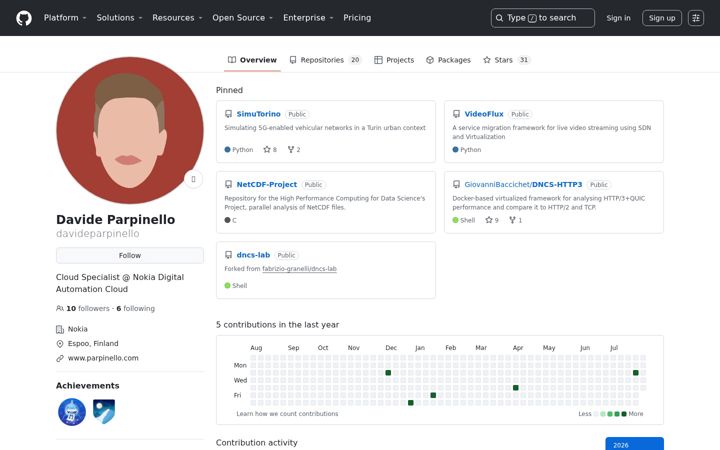The image size is (720, 450).
Task: Select the Overview tab
Action: click(x=252, y=60)
